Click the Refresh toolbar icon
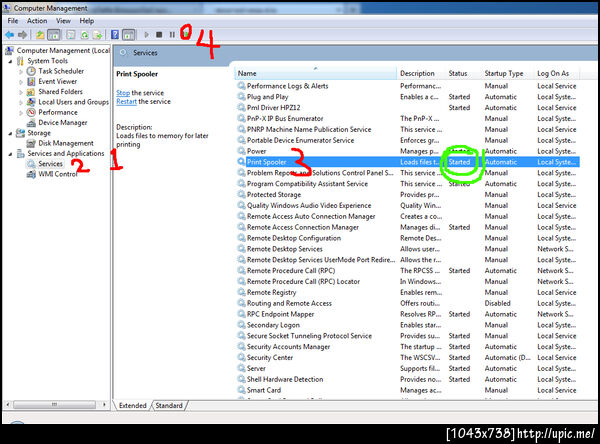 point(84,35)
